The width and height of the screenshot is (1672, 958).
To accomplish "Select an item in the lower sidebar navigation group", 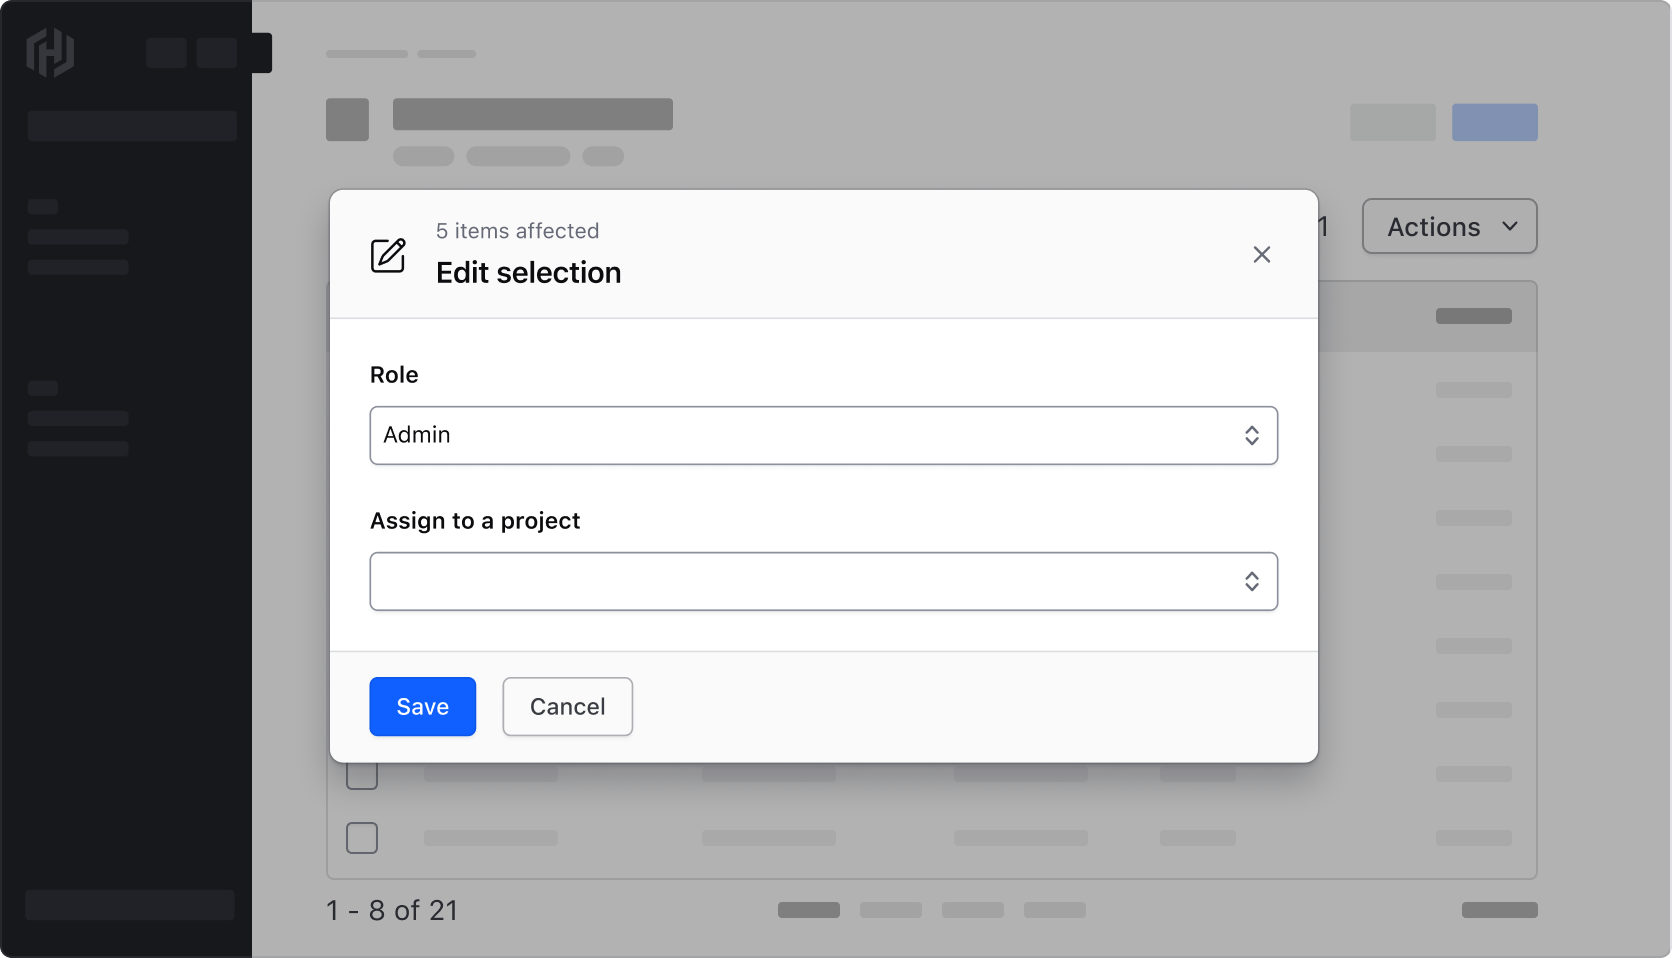I will click(x=78, y=418).
